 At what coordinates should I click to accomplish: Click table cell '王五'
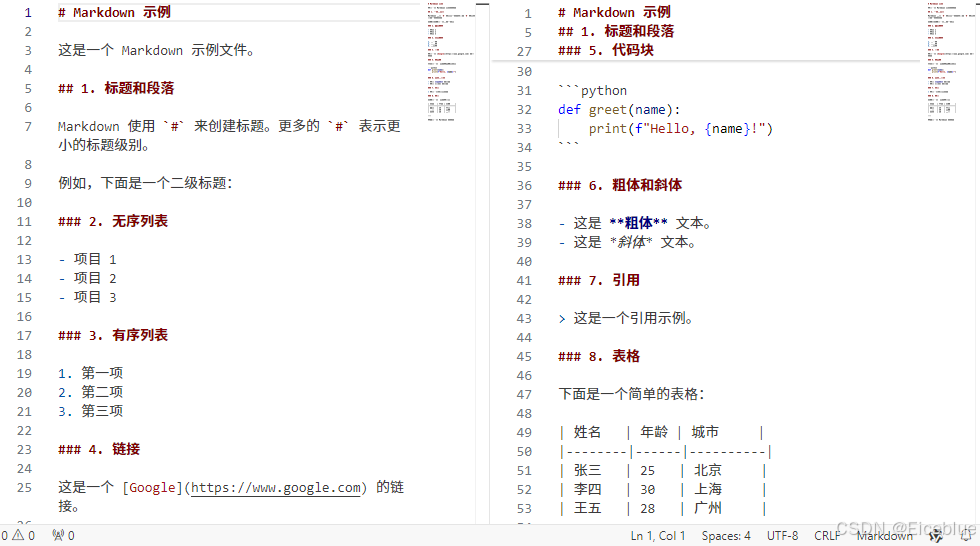click(587, 509)
